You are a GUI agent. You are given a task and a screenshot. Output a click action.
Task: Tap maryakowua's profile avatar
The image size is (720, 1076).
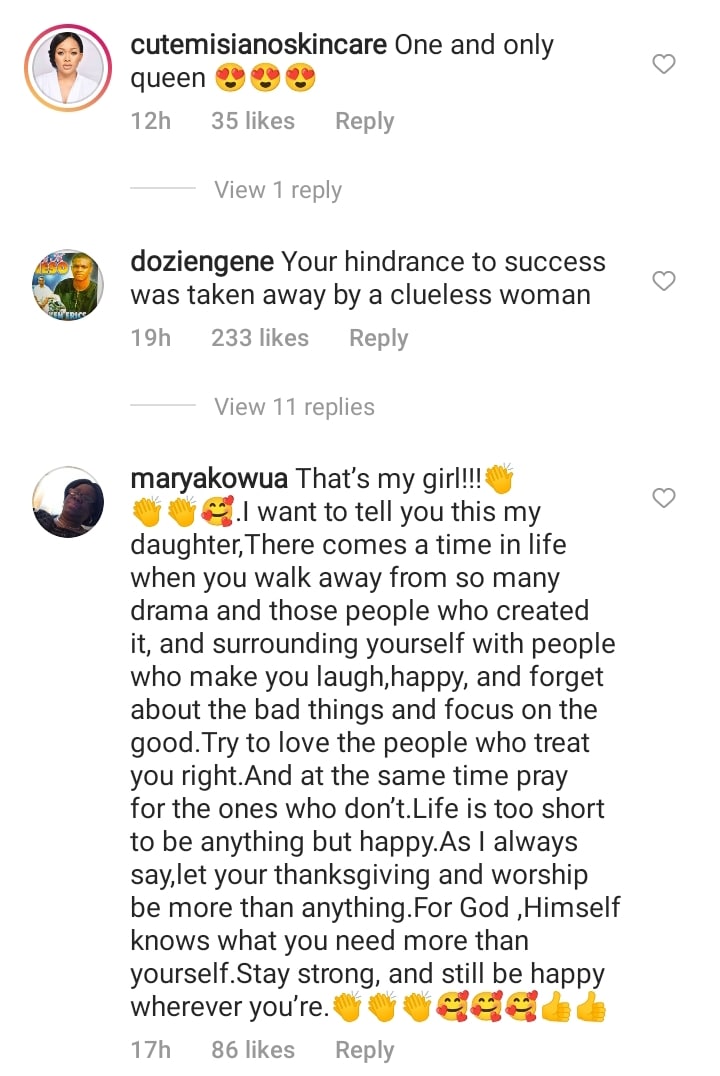click(69, 501)
